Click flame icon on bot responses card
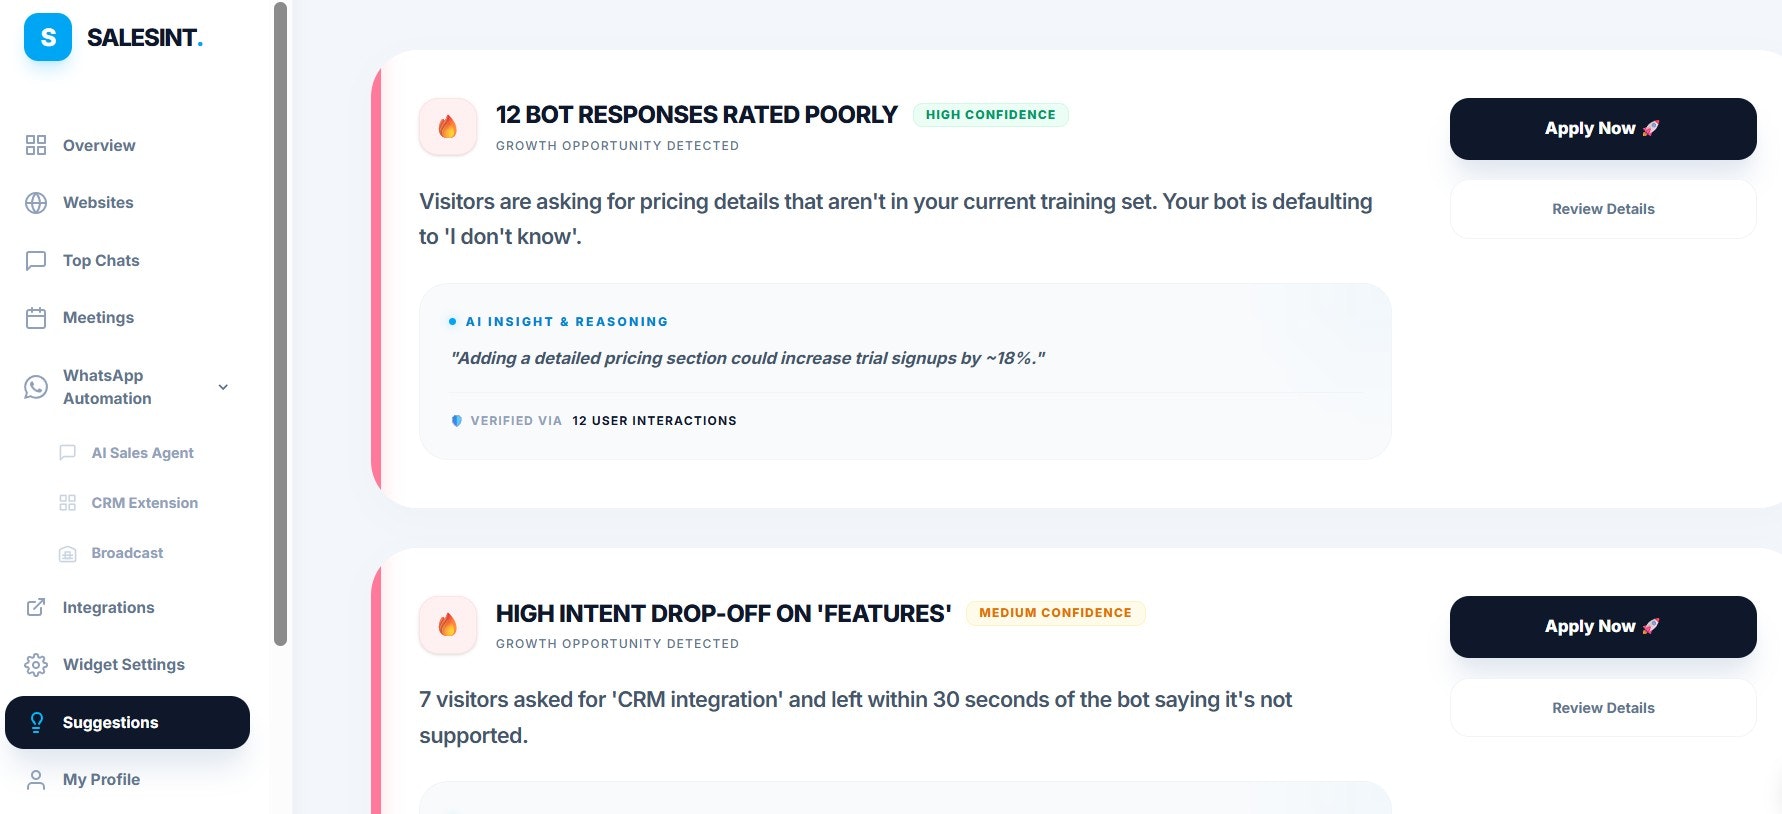Viewport: 1782px width, 814px height. [x=448, y=127]
